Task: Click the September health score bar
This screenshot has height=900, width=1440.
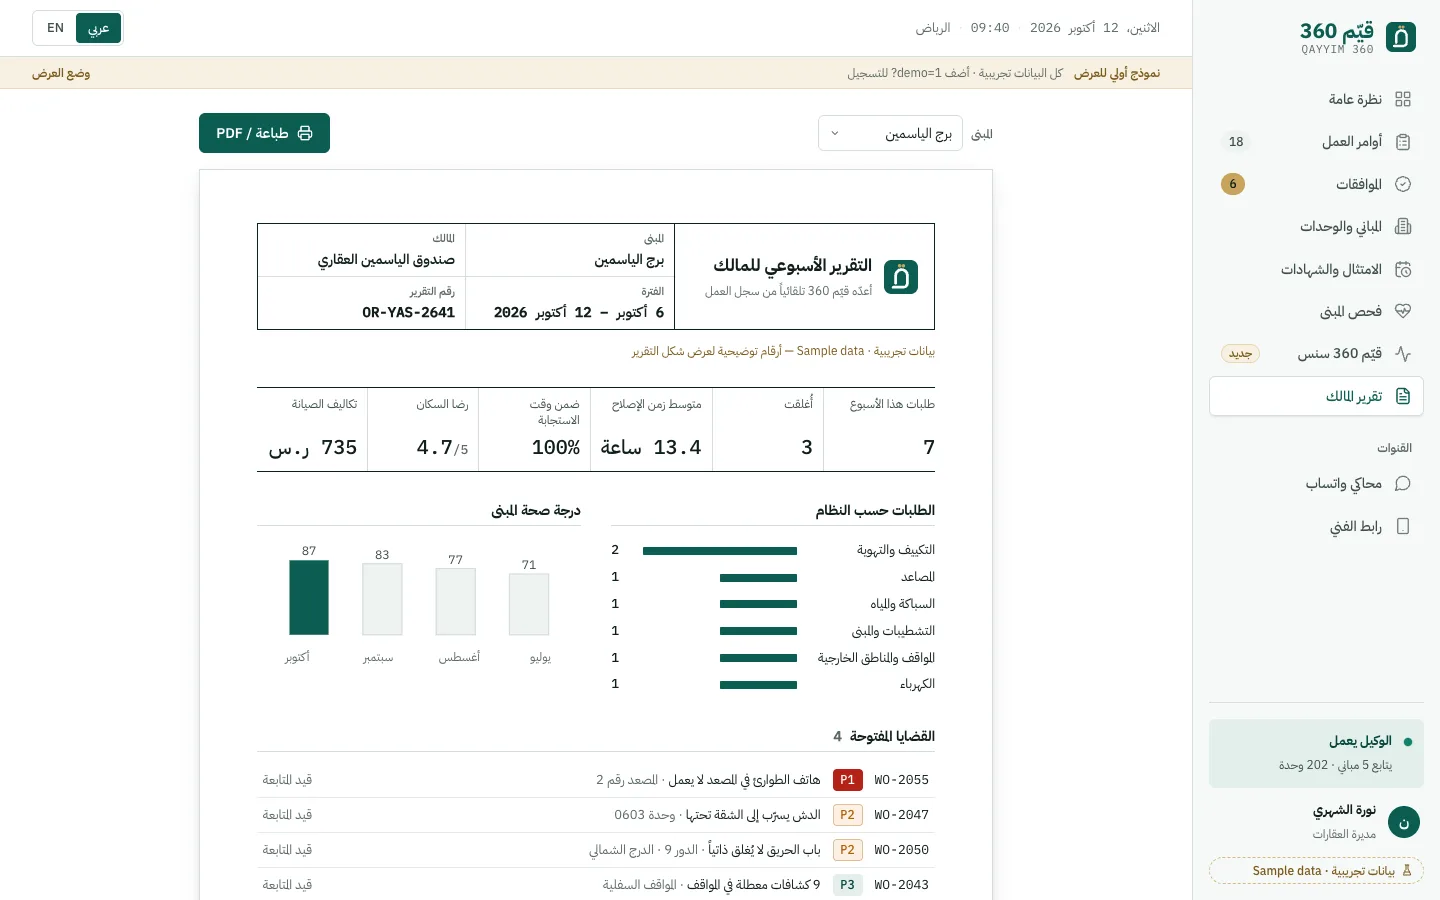Action: 382,599
